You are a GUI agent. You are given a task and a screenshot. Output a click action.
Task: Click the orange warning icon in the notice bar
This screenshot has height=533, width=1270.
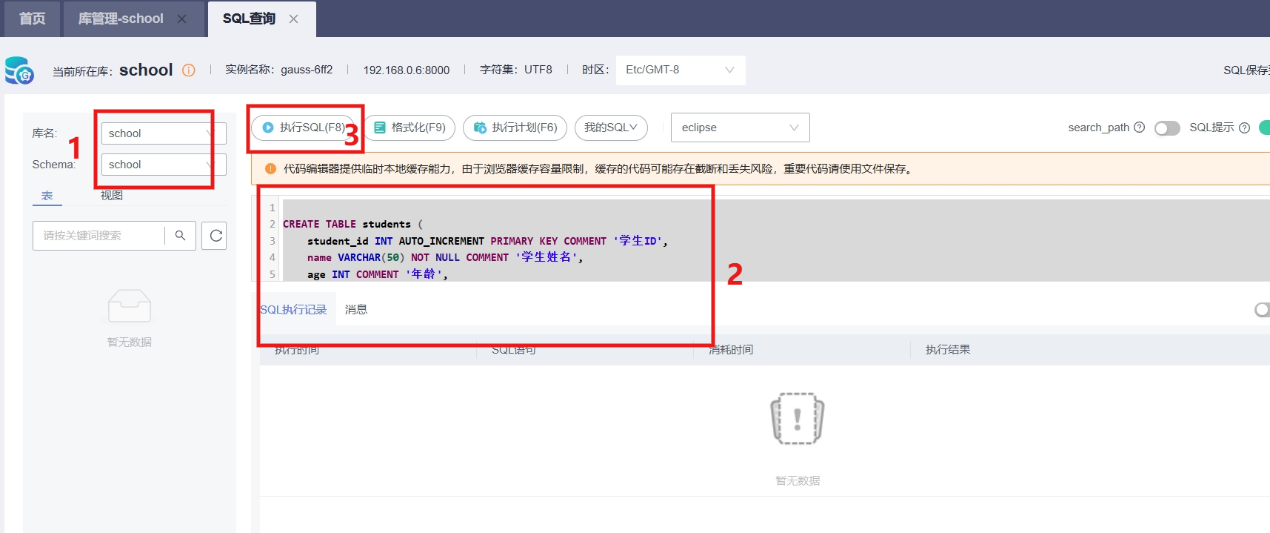(270, 169)
